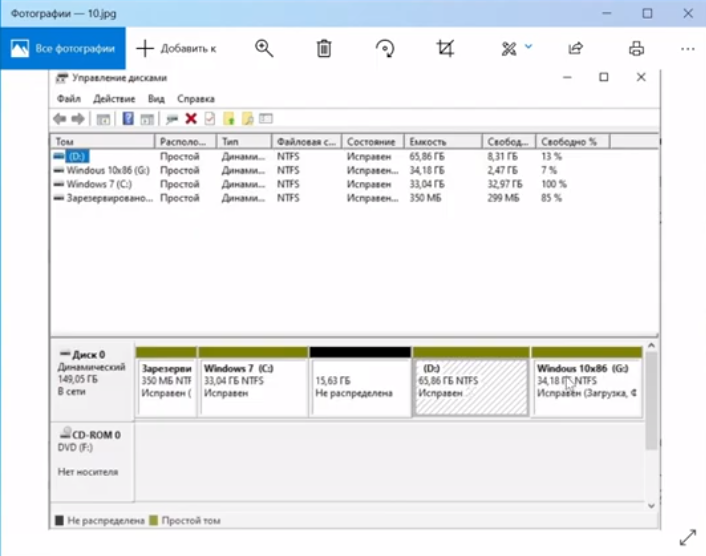Open the Справка menu
Screen dimensions: 706x556
pos(195,99)
